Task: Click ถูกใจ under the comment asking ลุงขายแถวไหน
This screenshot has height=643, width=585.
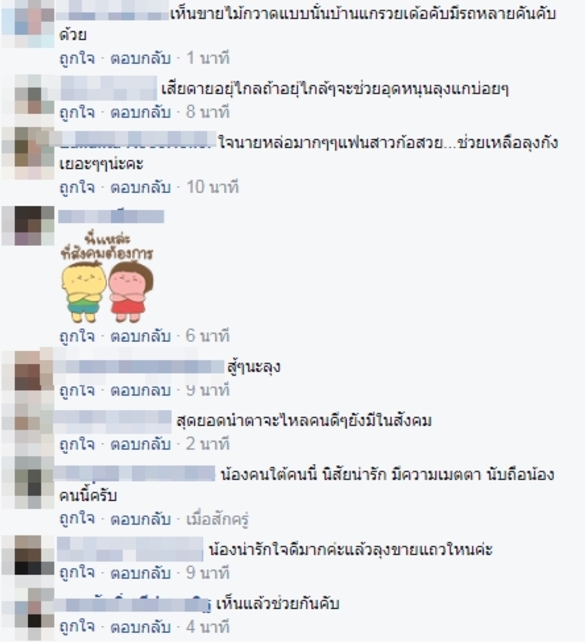Action: pyautogui.click(x=77, y=572)
